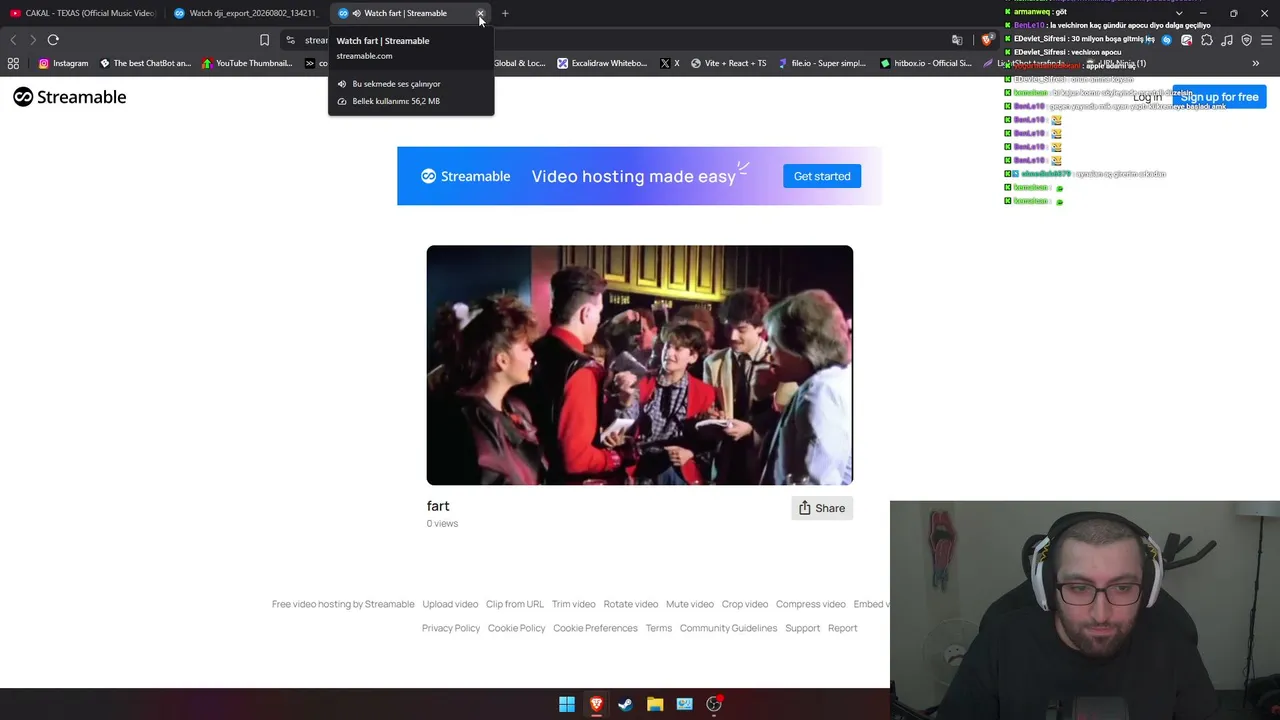Open the Support footer link

[x=803, y=628]
